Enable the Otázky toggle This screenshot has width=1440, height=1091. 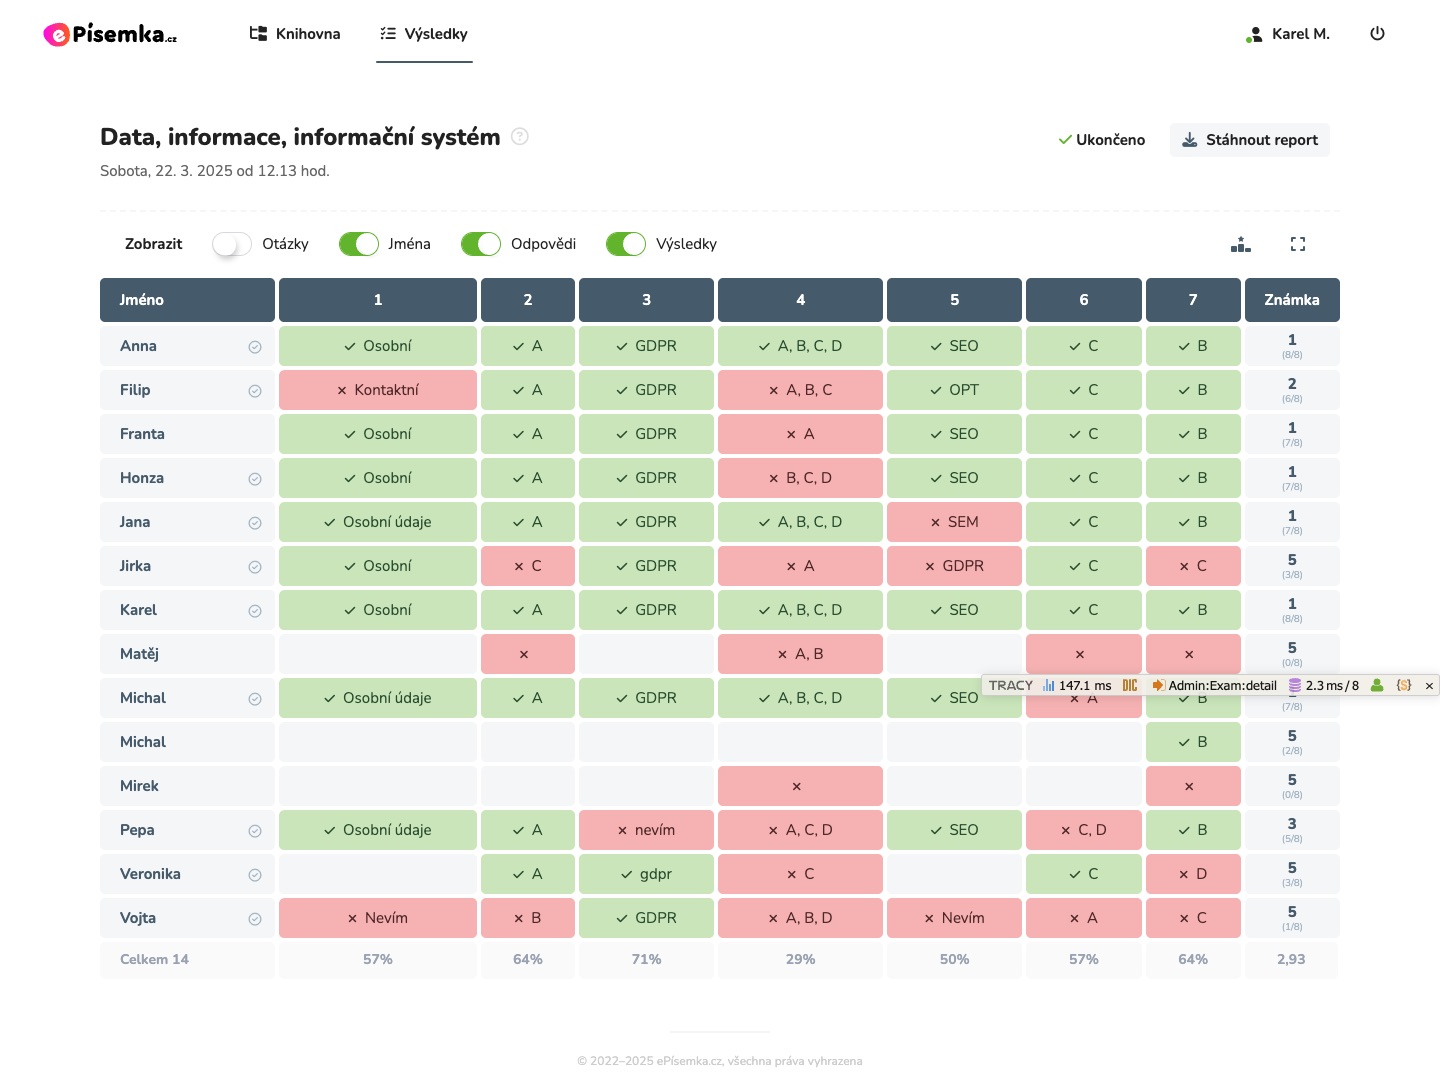point(232,244)
